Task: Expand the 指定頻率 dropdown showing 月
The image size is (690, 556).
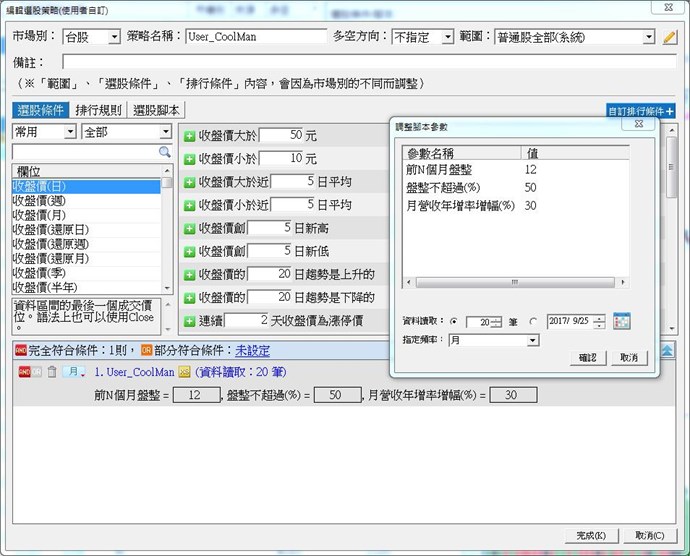Action: (532, 340)
